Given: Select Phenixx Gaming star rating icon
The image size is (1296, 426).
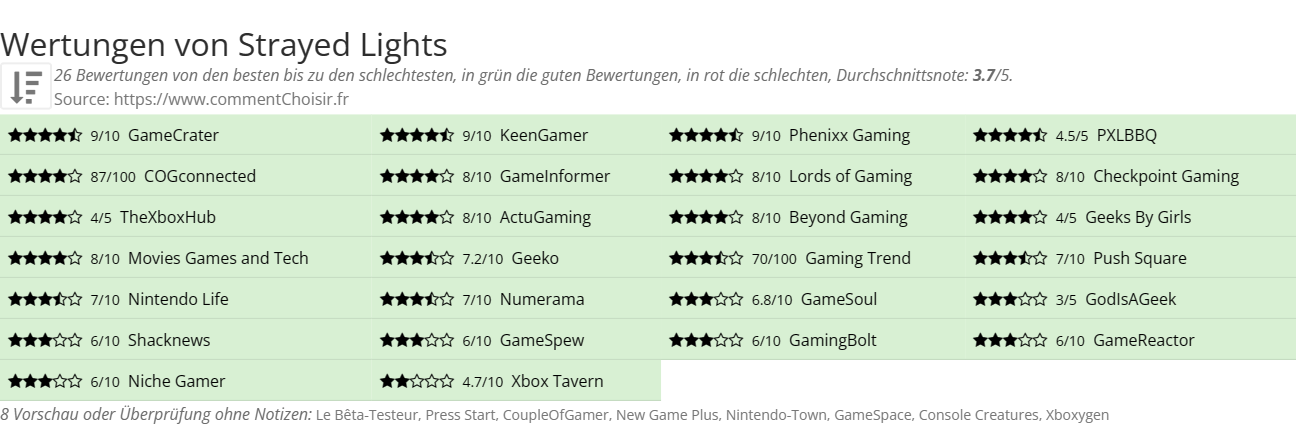Looking at the screenshot, I should coord(706,135).
